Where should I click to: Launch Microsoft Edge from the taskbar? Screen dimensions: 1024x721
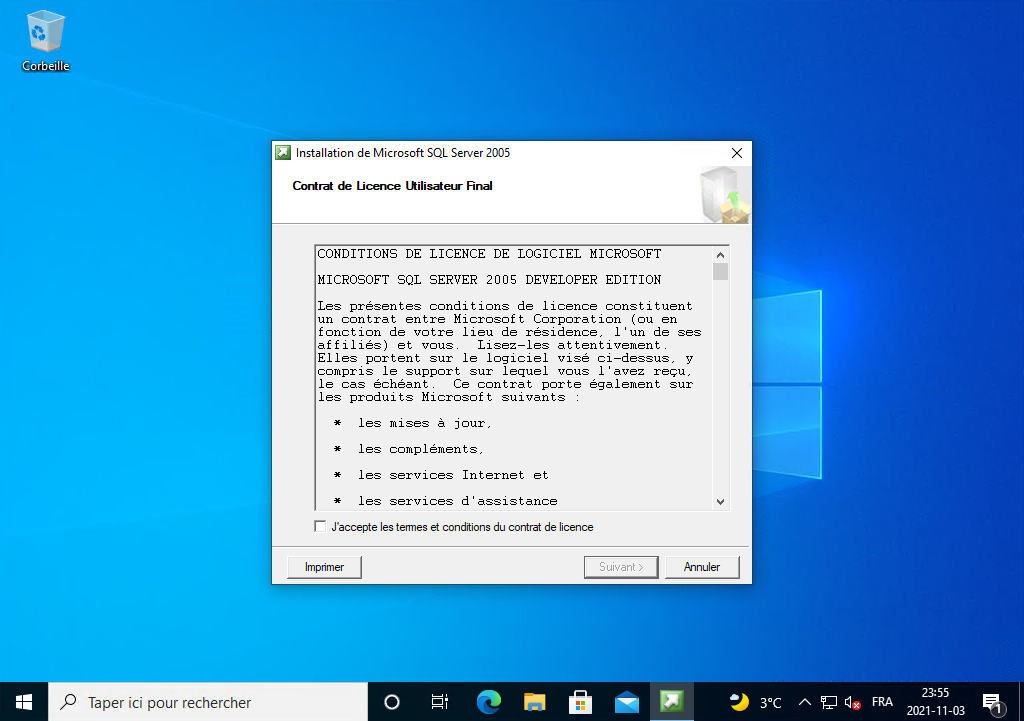pos(488,702)
